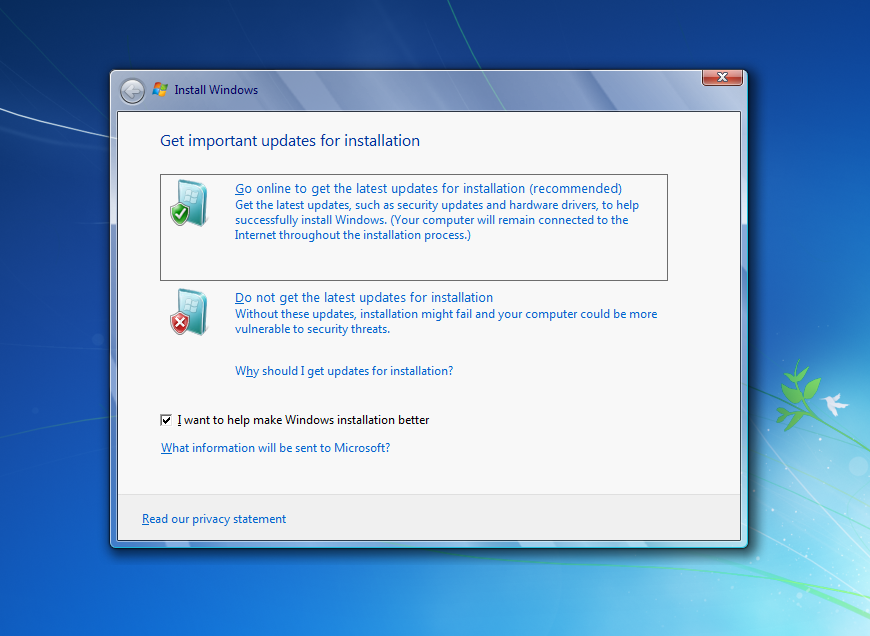Open What information will be sent link
Image resolution: width=870 pixels, height=636 pixels.
(276, 448)
